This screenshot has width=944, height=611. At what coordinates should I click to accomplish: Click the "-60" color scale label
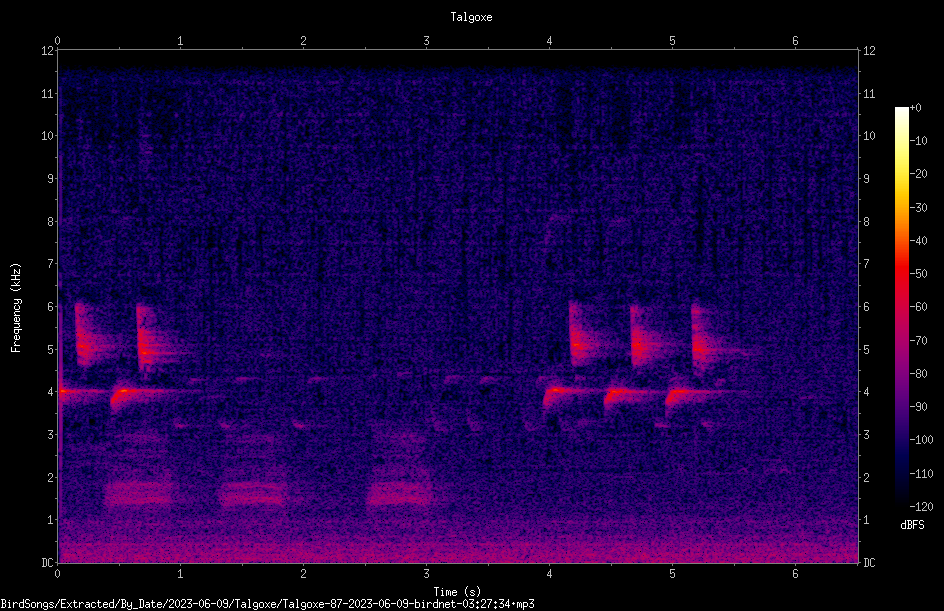[x=918, y=307]
